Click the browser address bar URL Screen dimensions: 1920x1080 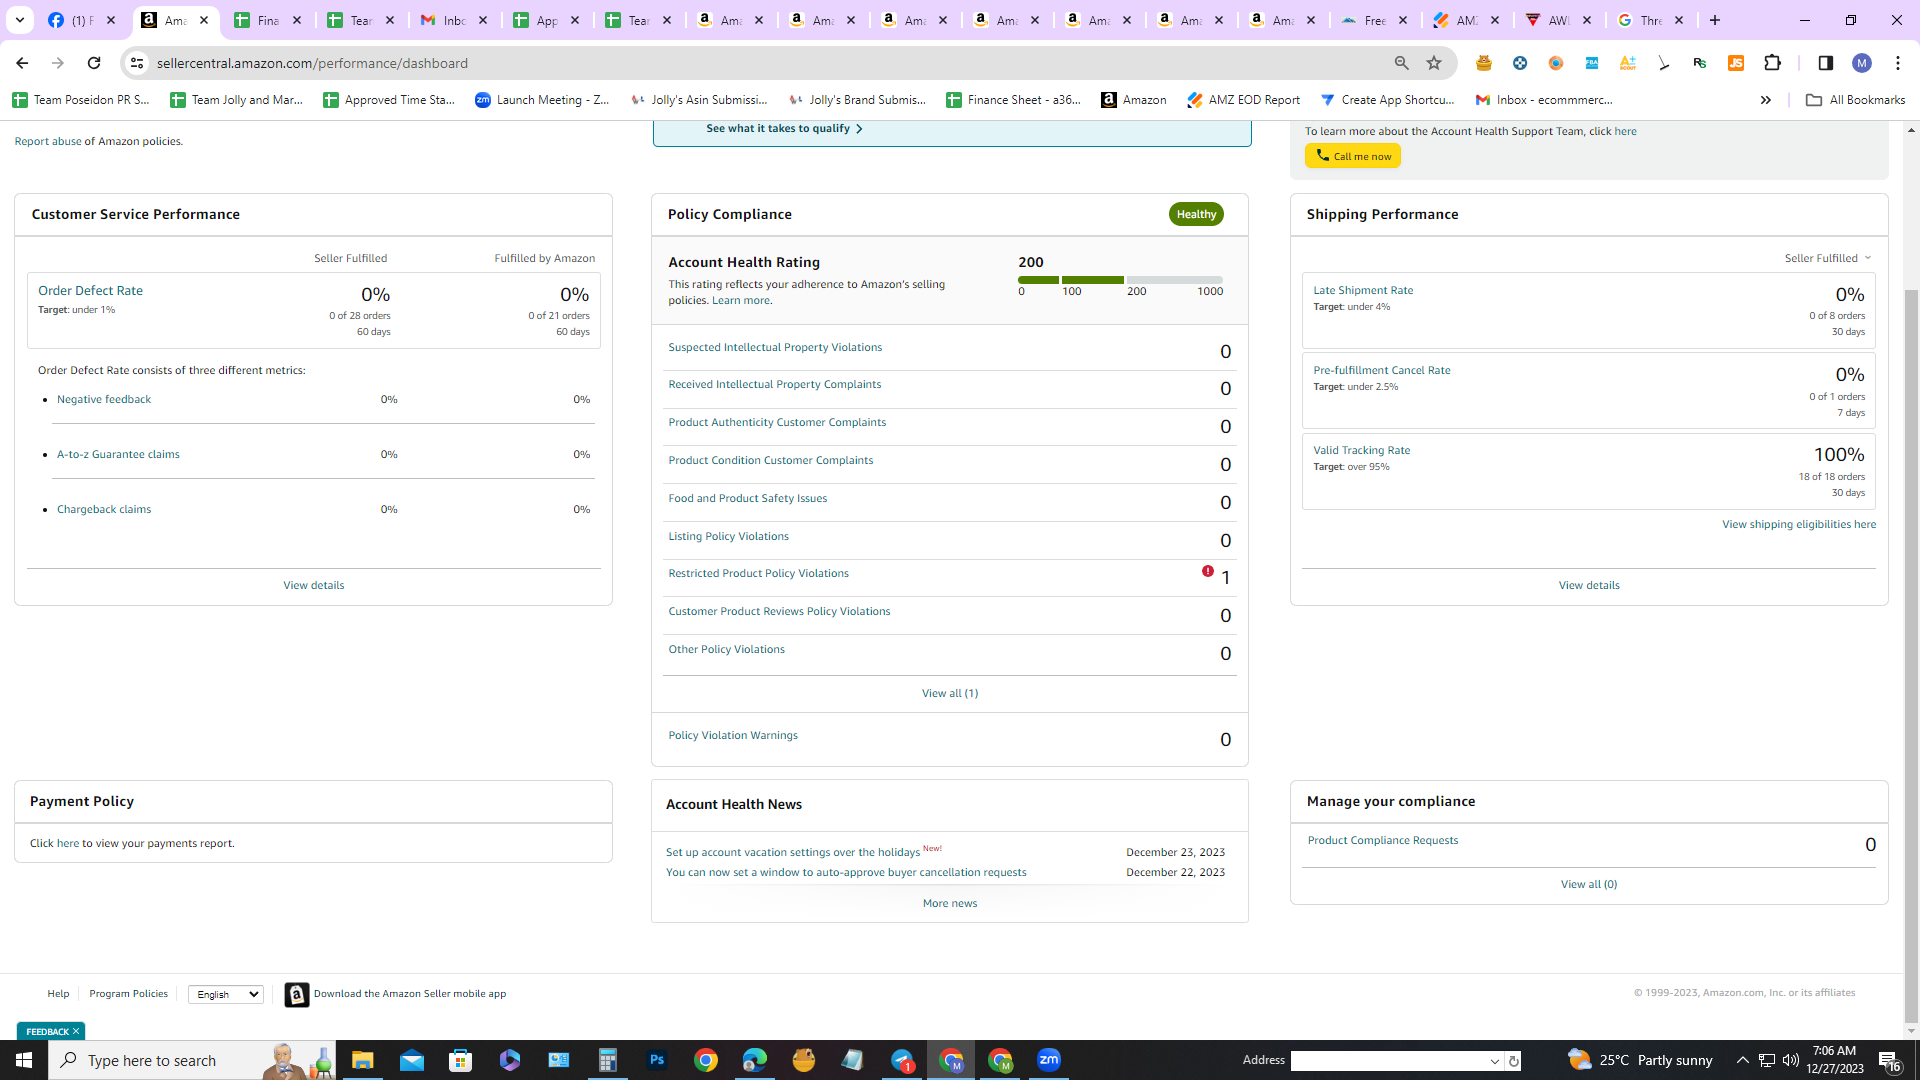(312, 63)
